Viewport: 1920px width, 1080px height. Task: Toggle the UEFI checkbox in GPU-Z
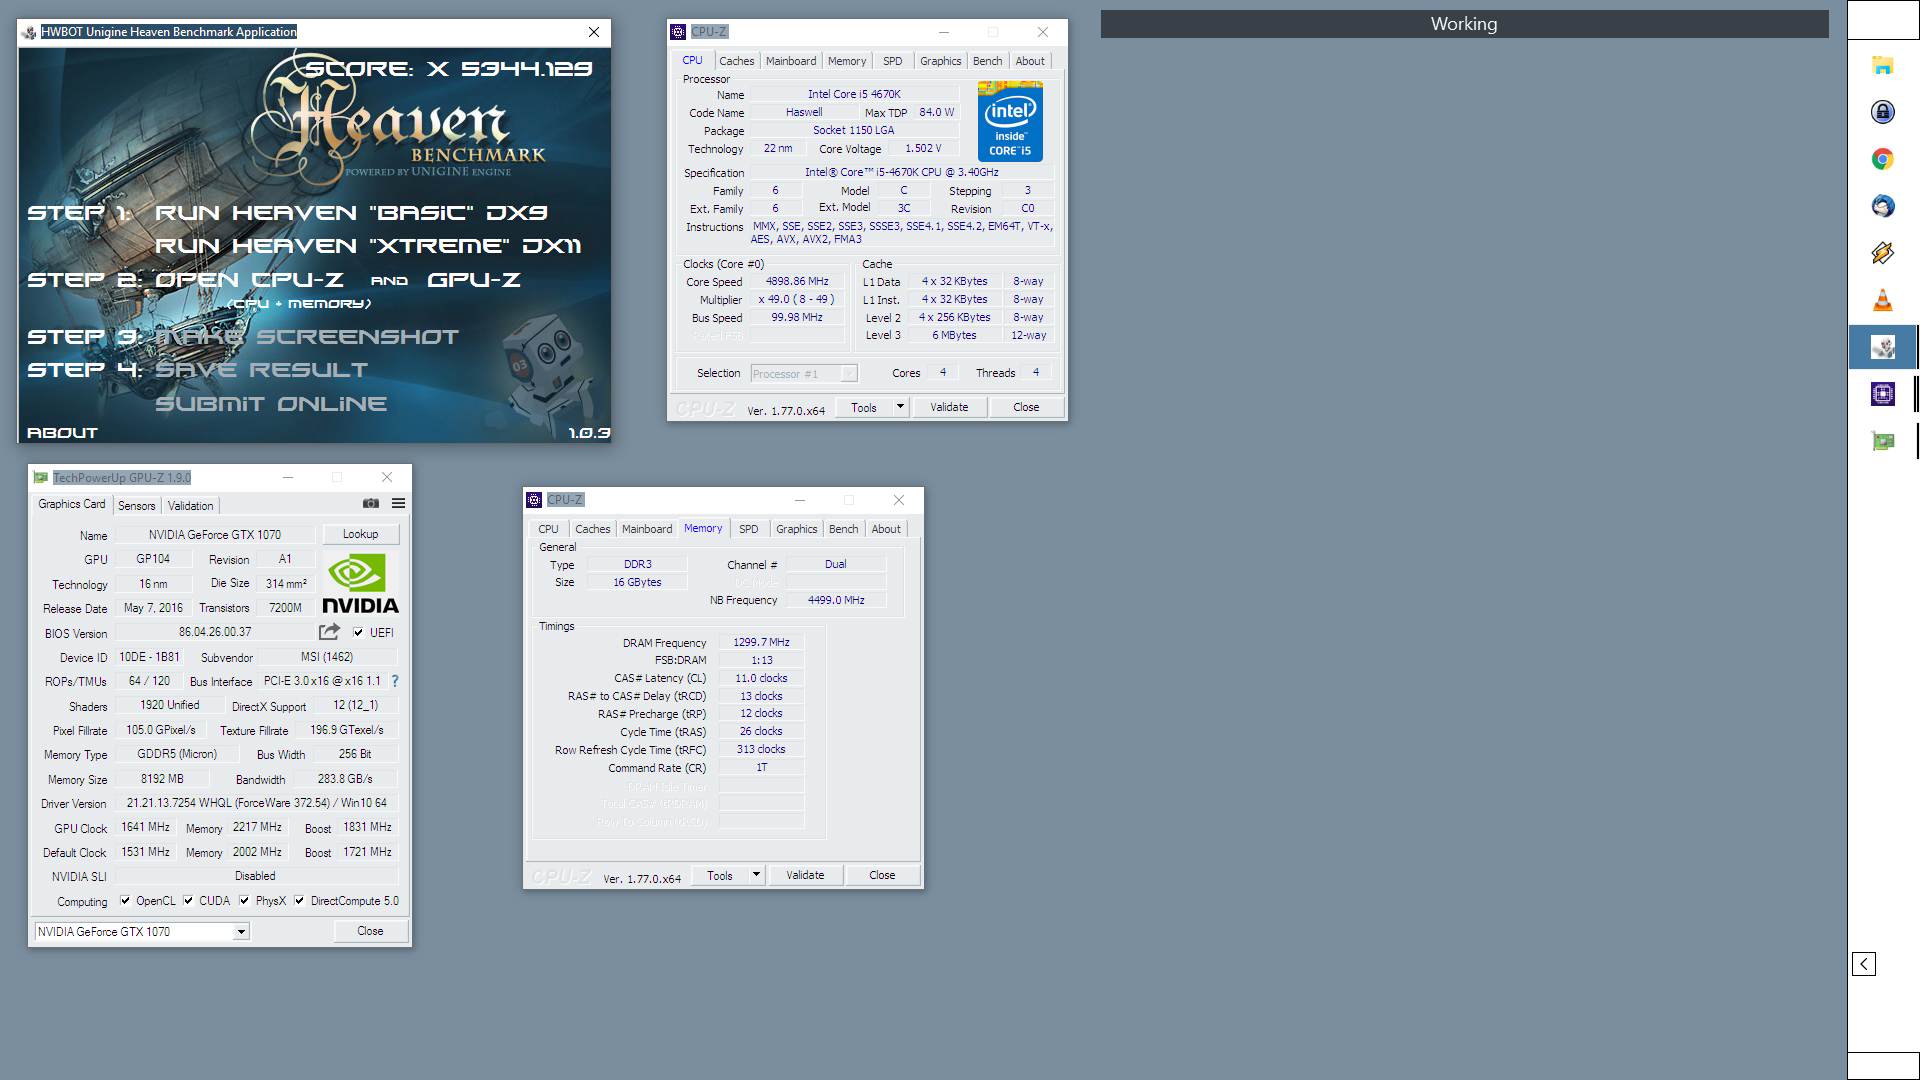[358, 632]
